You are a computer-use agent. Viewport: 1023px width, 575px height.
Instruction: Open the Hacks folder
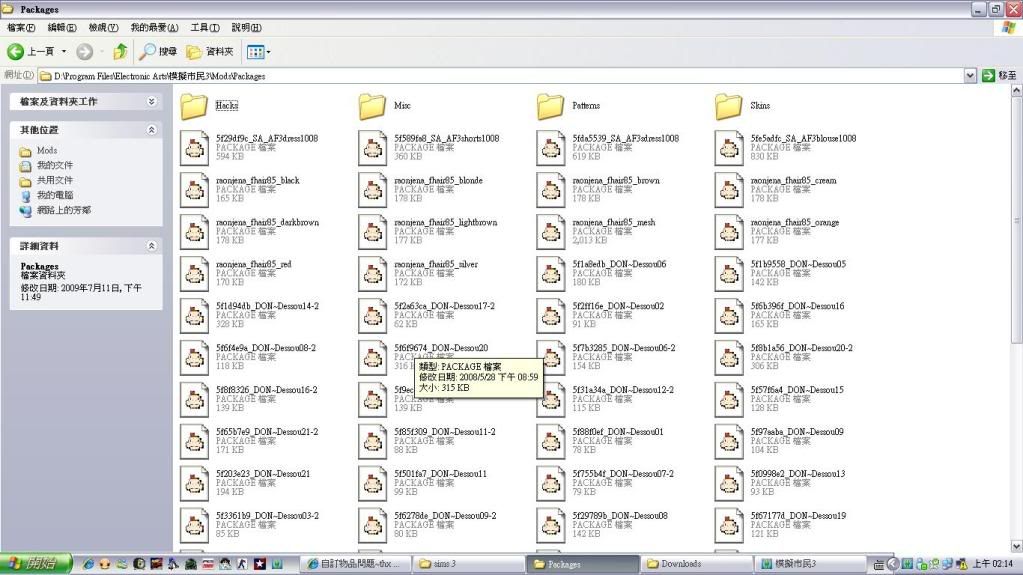coord(194,106)
